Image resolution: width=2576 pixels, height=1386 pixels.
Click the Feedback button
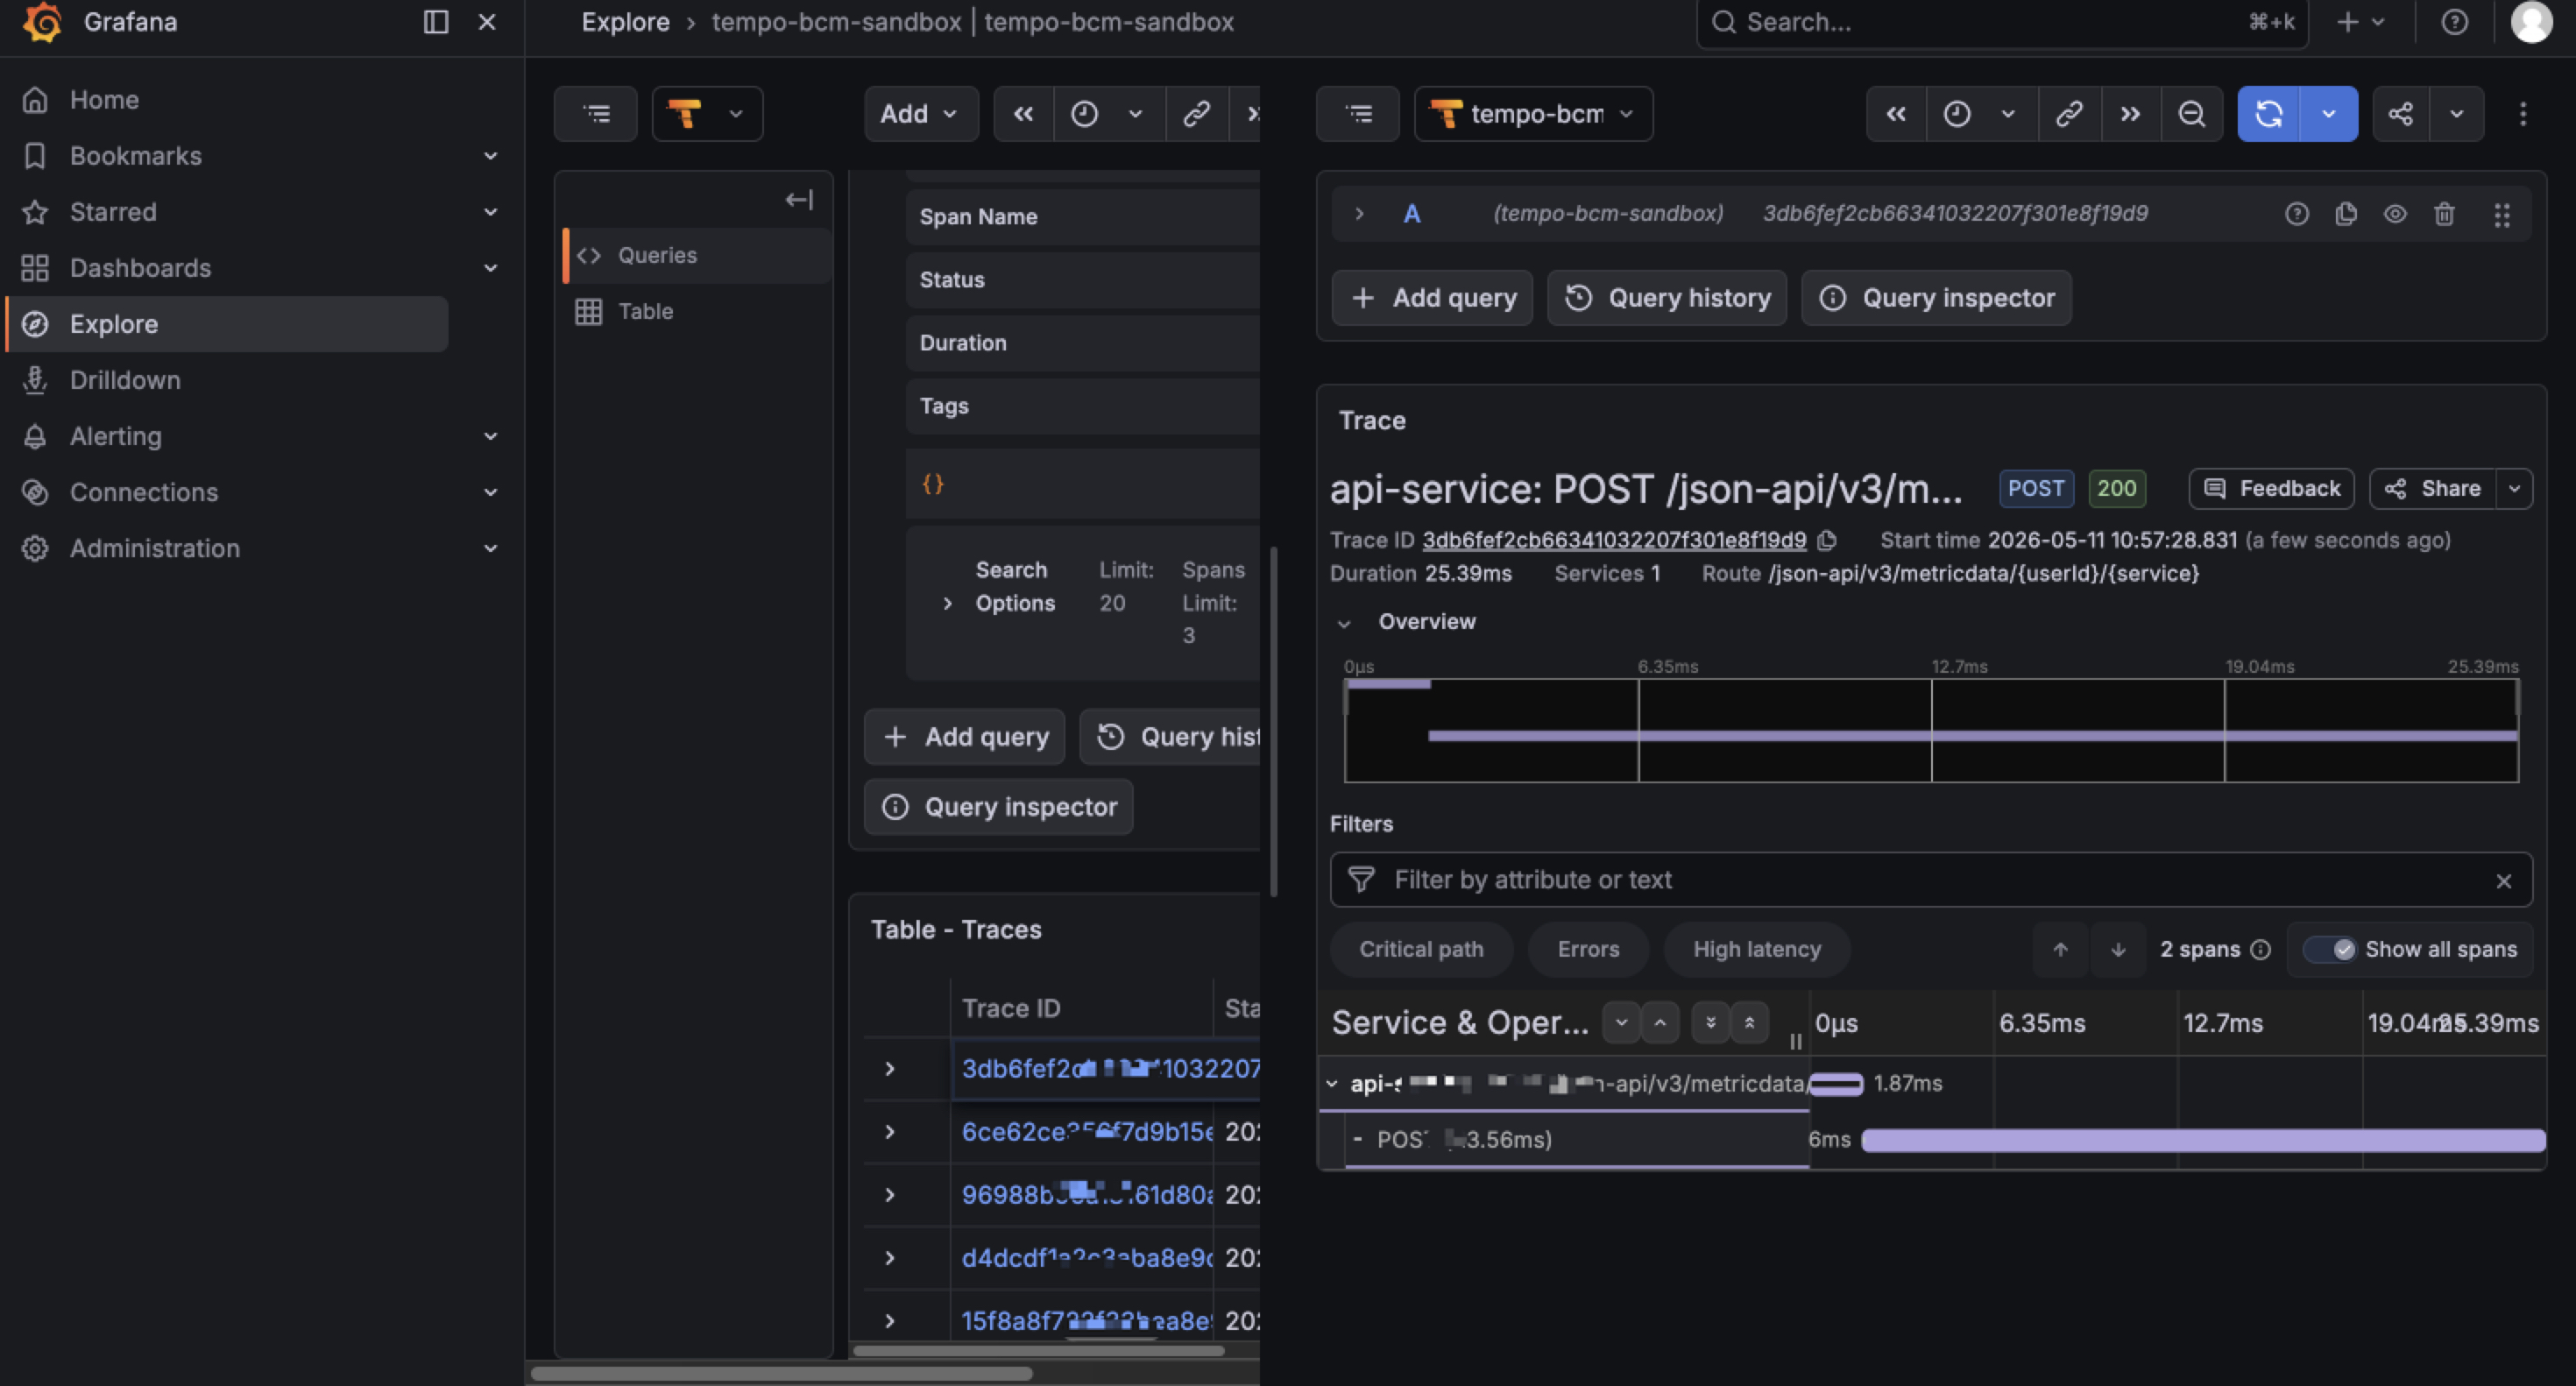[x=2271, y=489]
